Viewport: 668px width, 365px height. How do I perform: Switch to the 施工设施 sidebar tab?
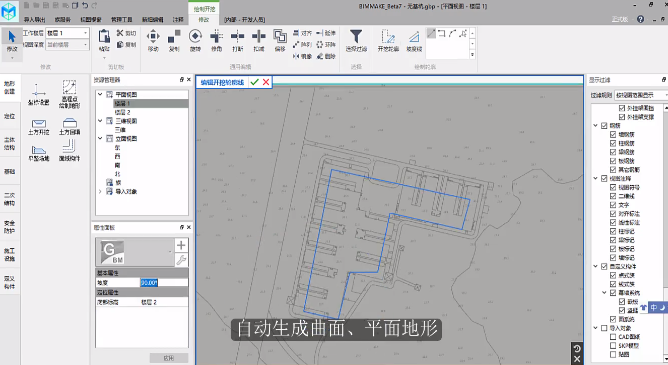click(x=9, y=255)
